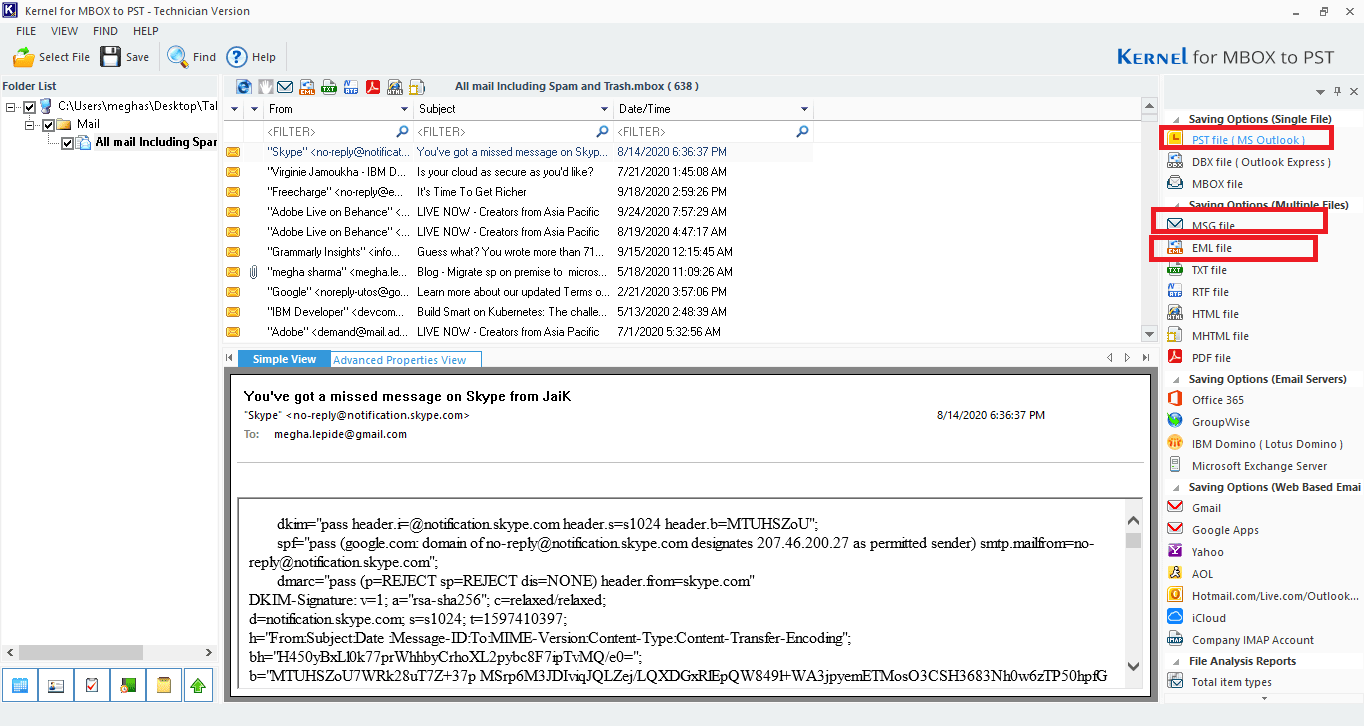The image size is (1364, 726).
Task: Click message body scrollbar down arrow
Action: click(x=1133, y=666)
